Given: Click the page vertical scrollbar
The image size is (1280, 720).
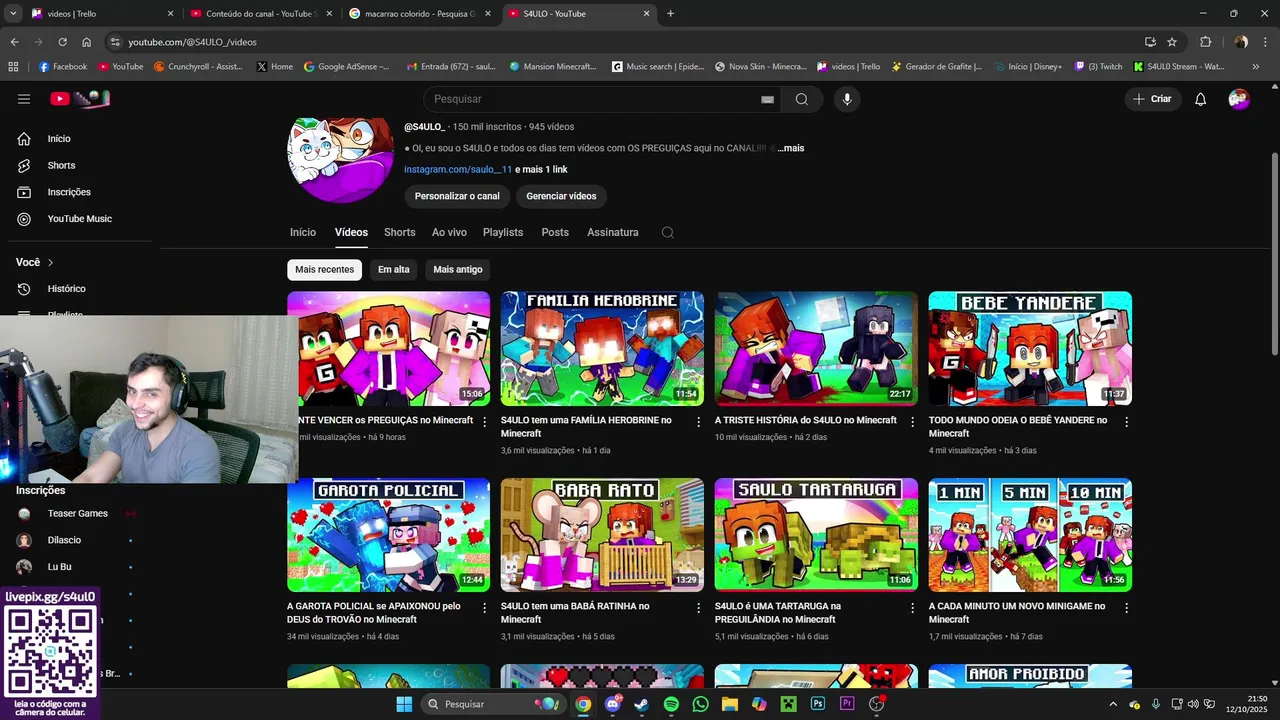Looking at the screenshot, I should (1274, 252).
